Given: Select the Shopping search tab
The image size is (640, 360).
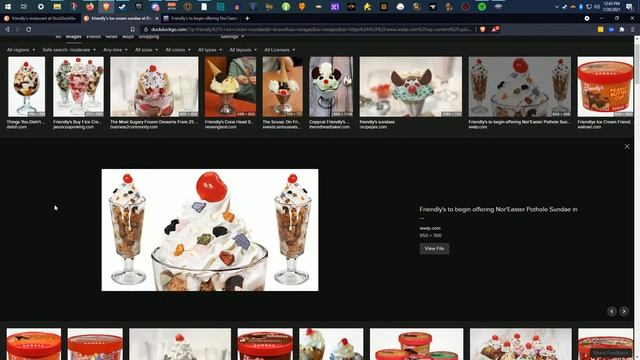Looking at the screenshot, I should 149,37.
